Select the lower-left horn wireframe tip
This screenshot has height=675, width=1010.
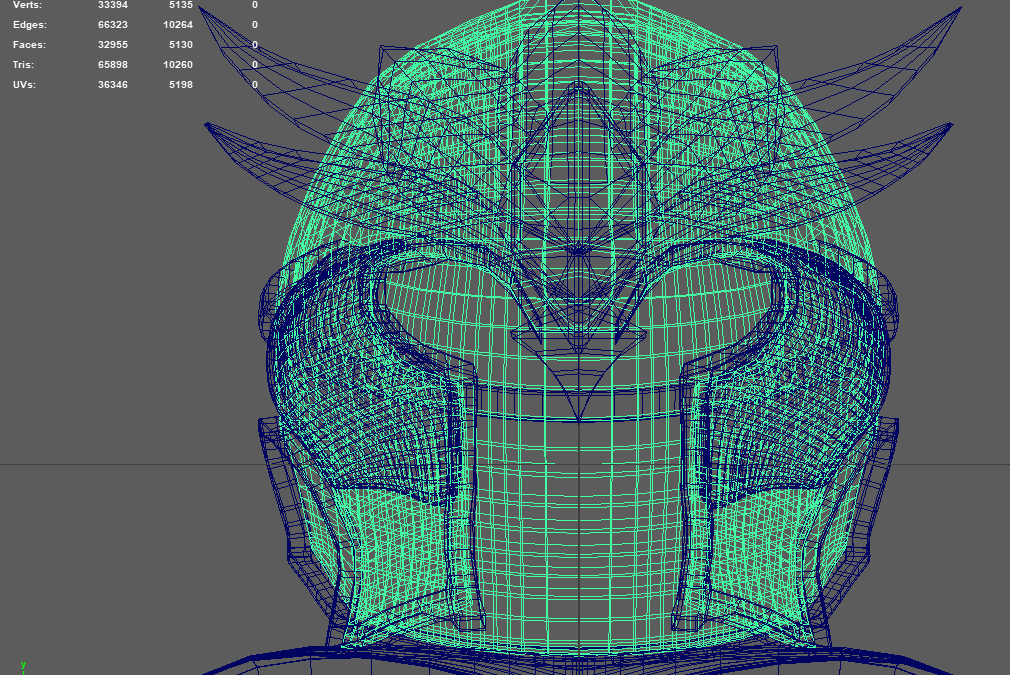(208, 125)
